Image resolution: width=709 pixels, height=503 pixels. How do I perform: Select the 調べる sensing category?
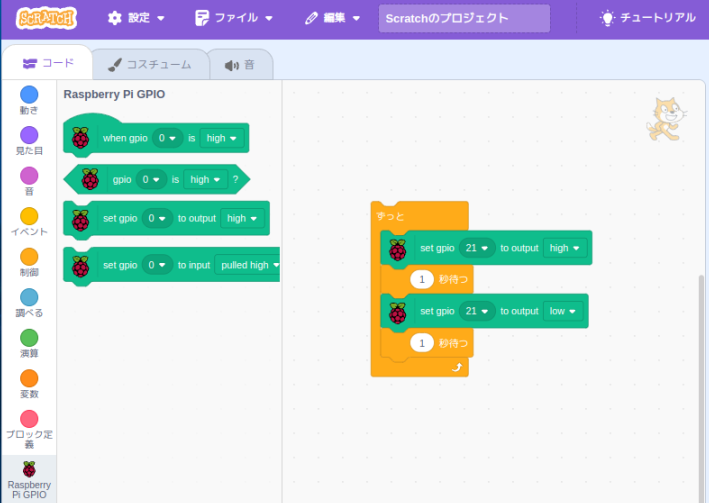29,303
